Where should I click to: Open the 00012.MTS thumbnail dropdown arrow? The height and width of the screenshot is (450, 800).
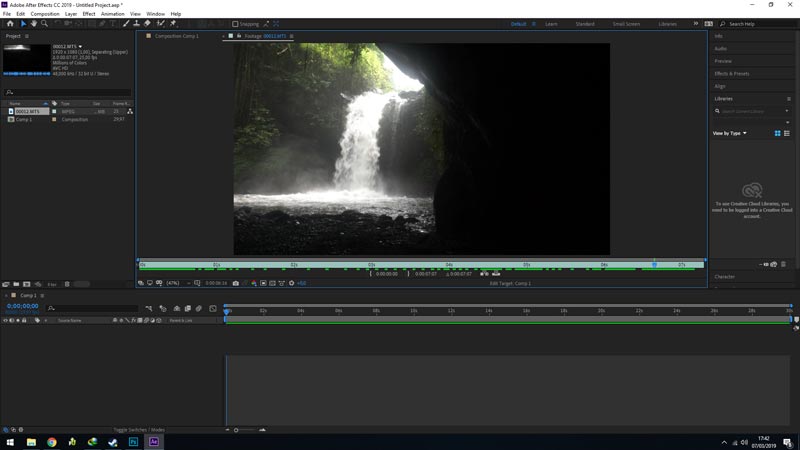80,46
